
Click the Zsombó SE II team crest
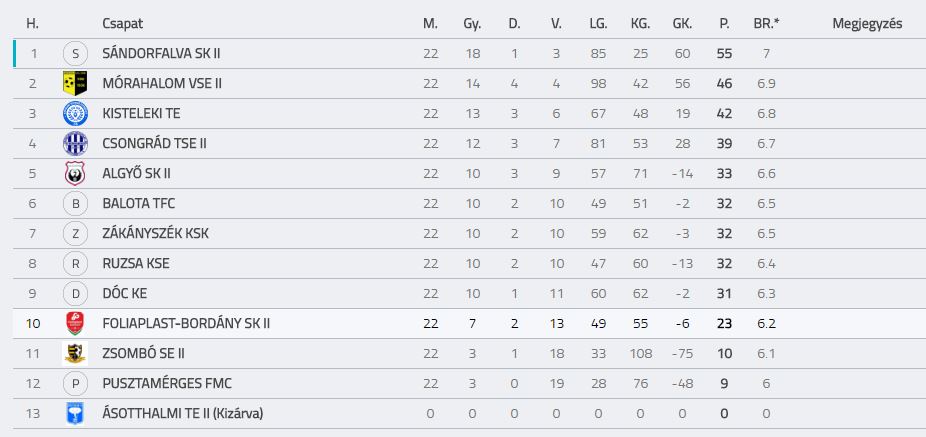[x=75, y=354]
